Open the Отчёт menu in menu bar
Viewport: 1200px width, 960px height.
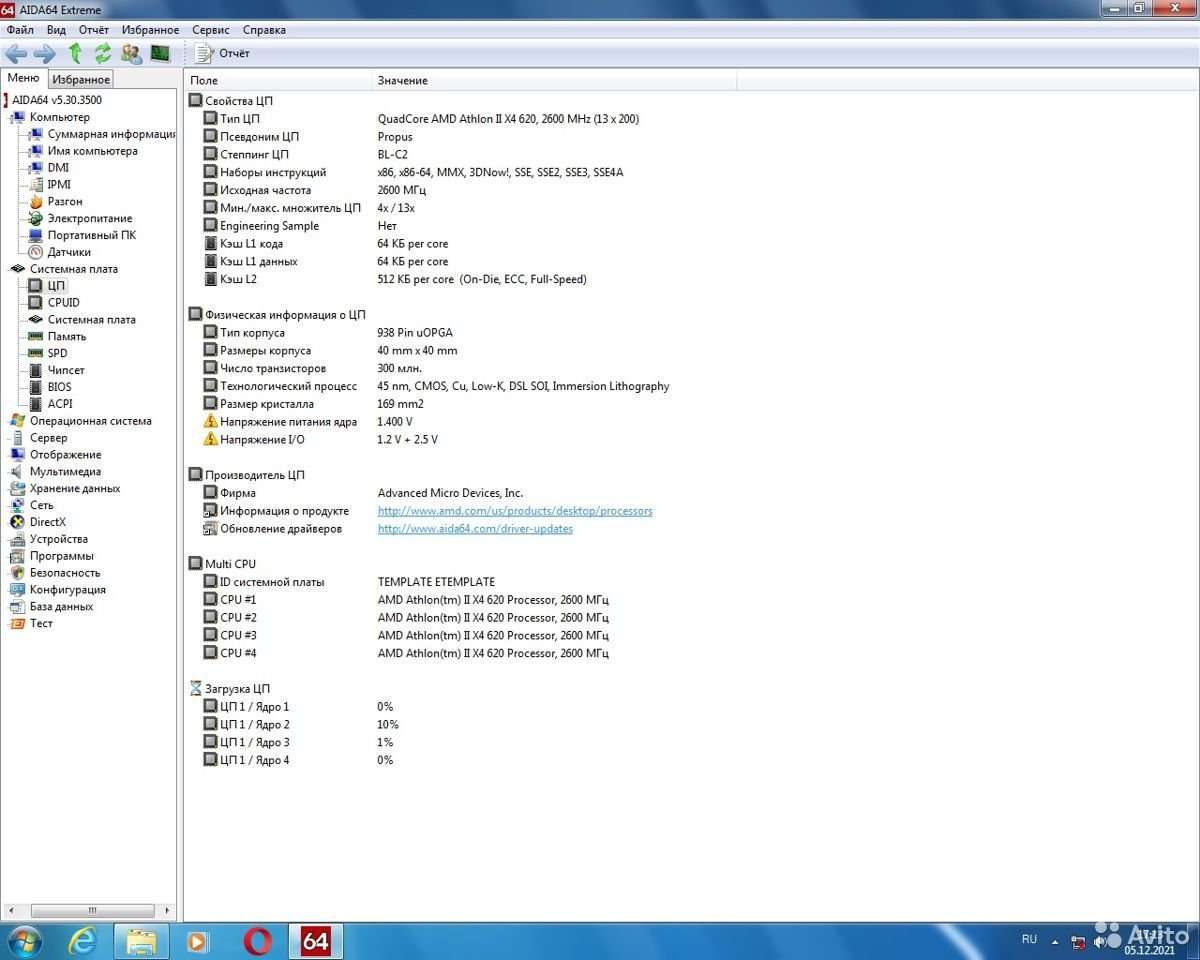pos(94,30)
